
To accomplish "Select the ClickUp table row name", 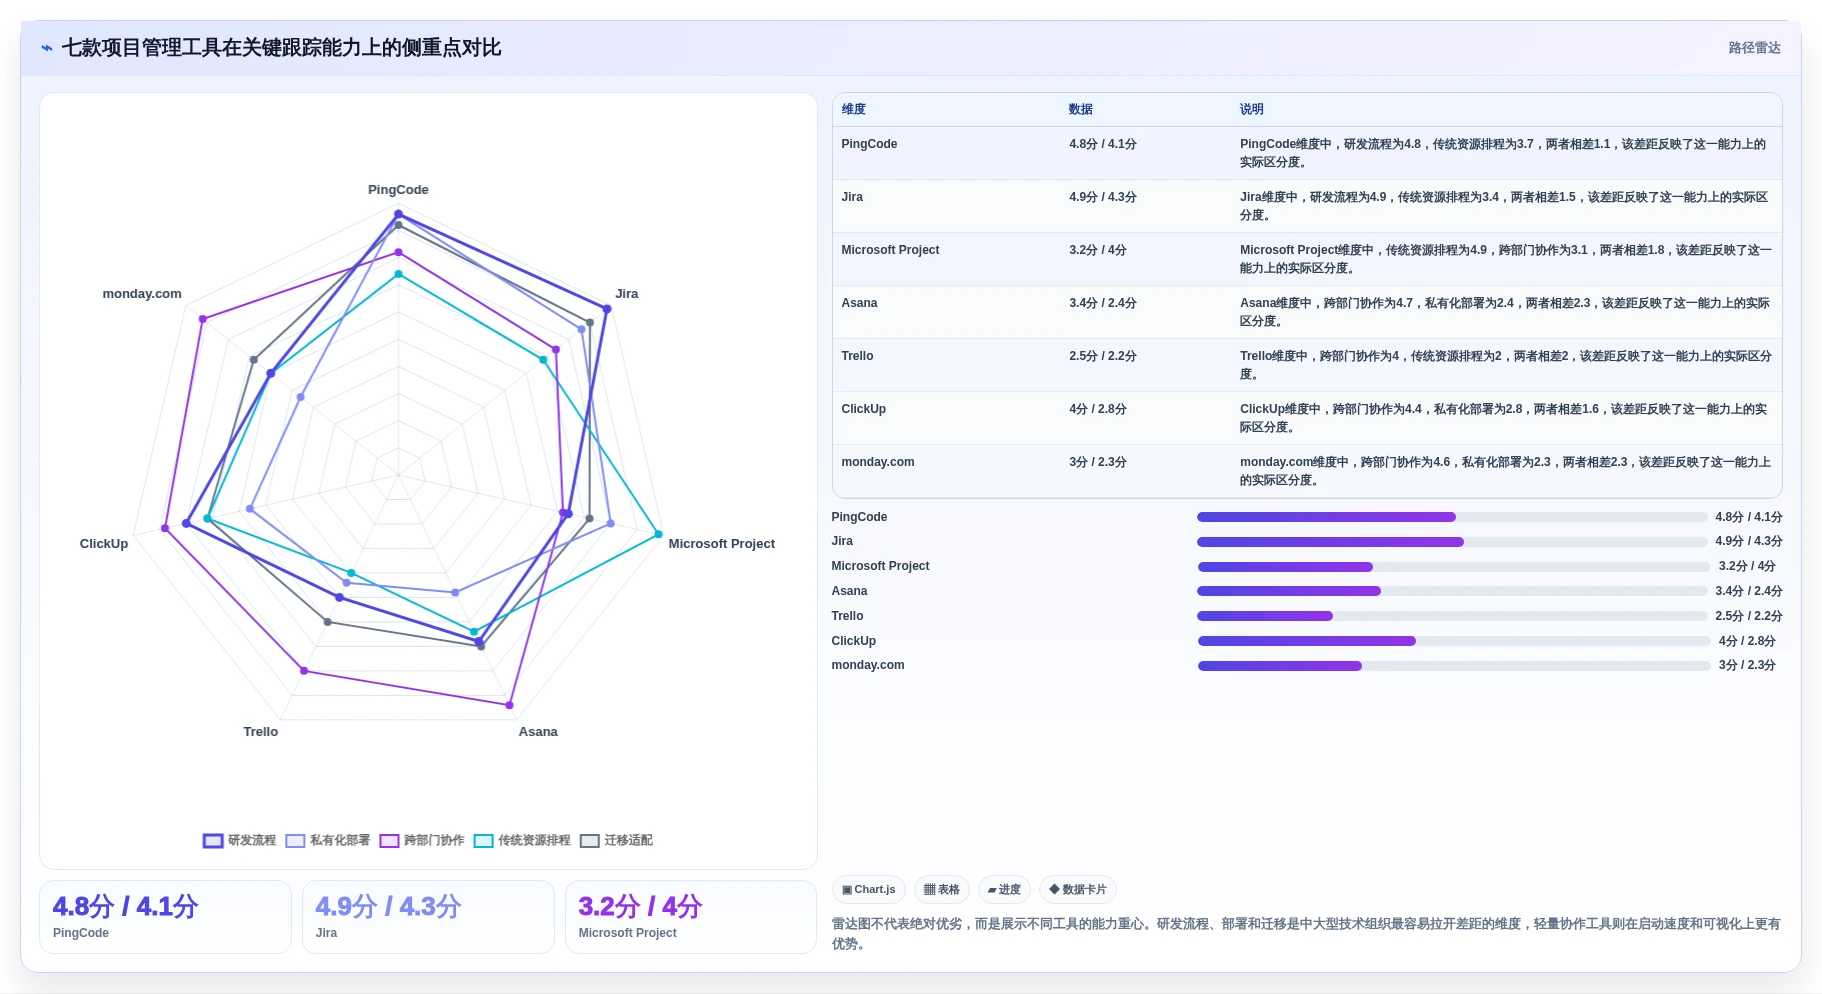I will [863, 409].
